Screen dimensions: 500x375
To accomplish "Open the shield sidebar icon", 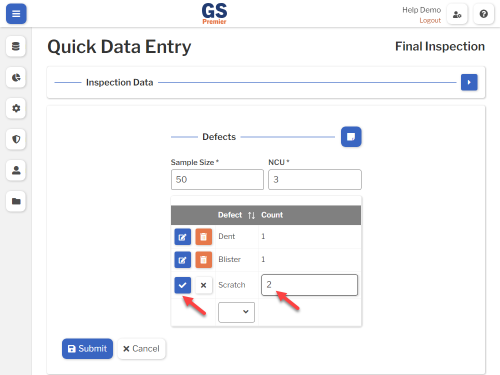I will 16,139.
